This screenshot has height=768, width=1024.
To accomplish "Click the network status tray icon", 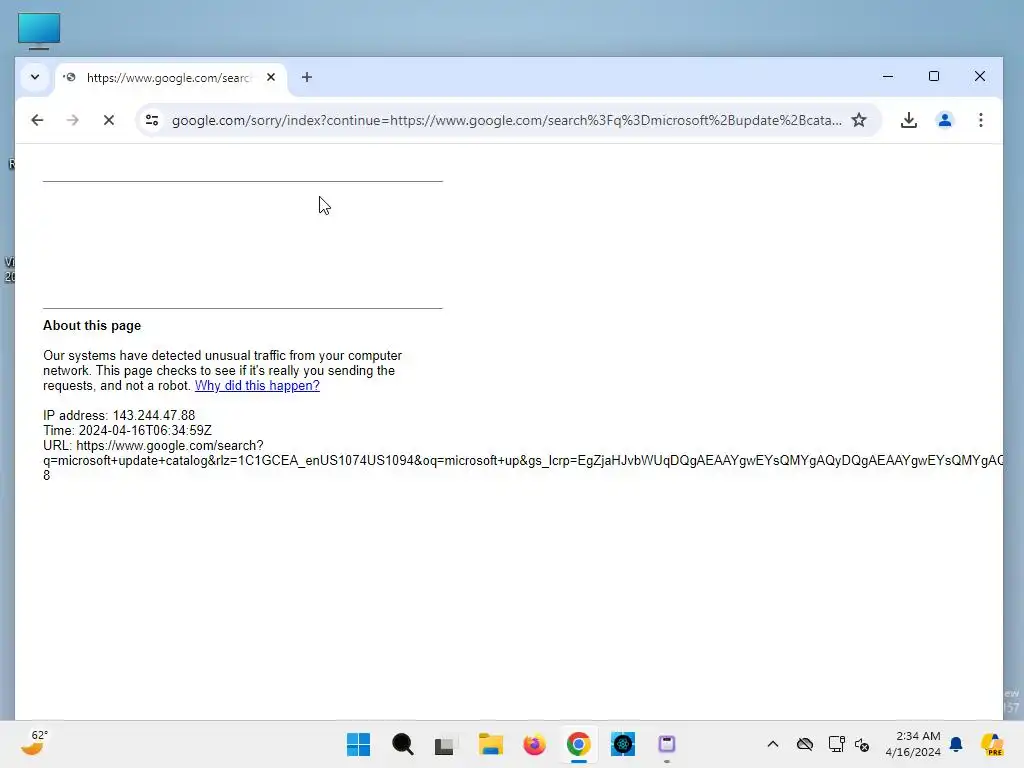I will click(837, 744).
